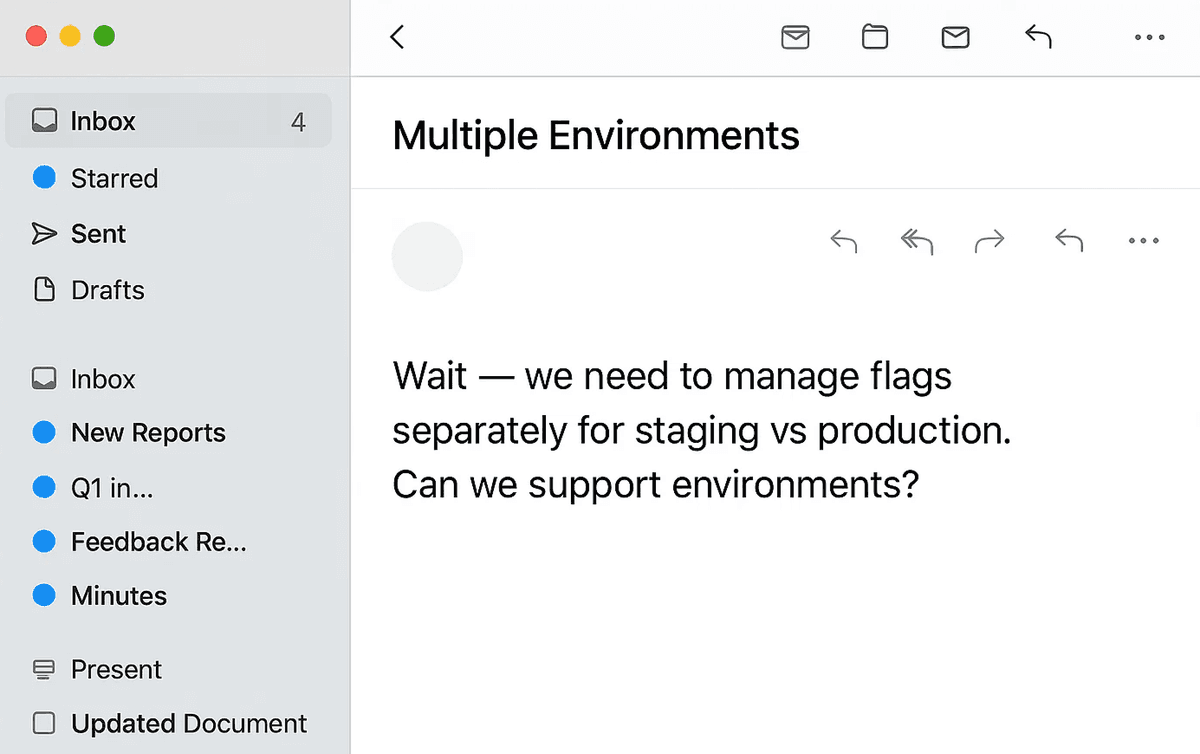Click the Multiple Environments subject heading
Screen dimensions: 1200x754
pyautogui.click(x=596, y=135)
